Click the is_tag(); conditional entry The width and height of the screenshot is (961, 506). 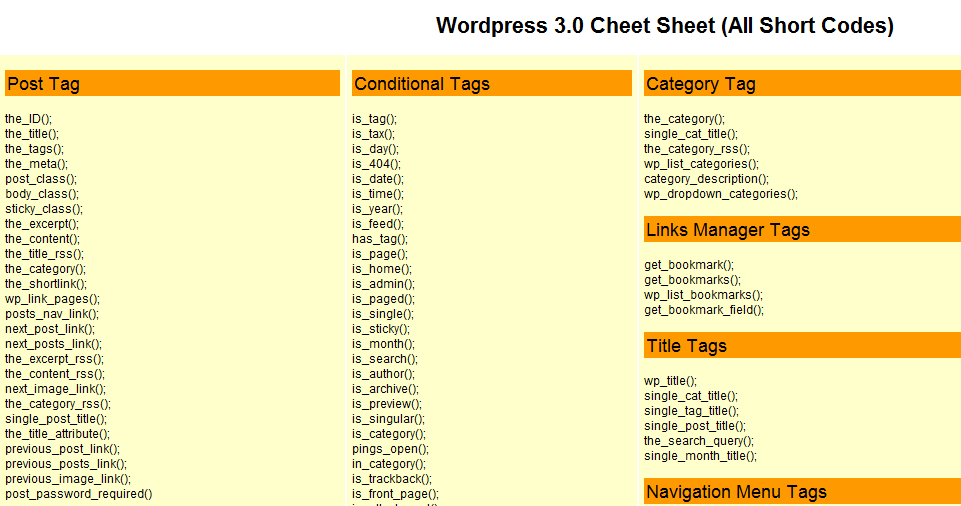(x=374, y=119)
